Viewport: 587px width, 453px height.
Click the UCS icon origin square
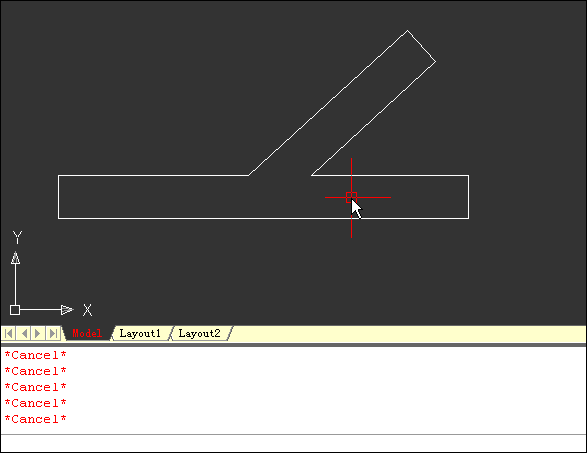15,310
